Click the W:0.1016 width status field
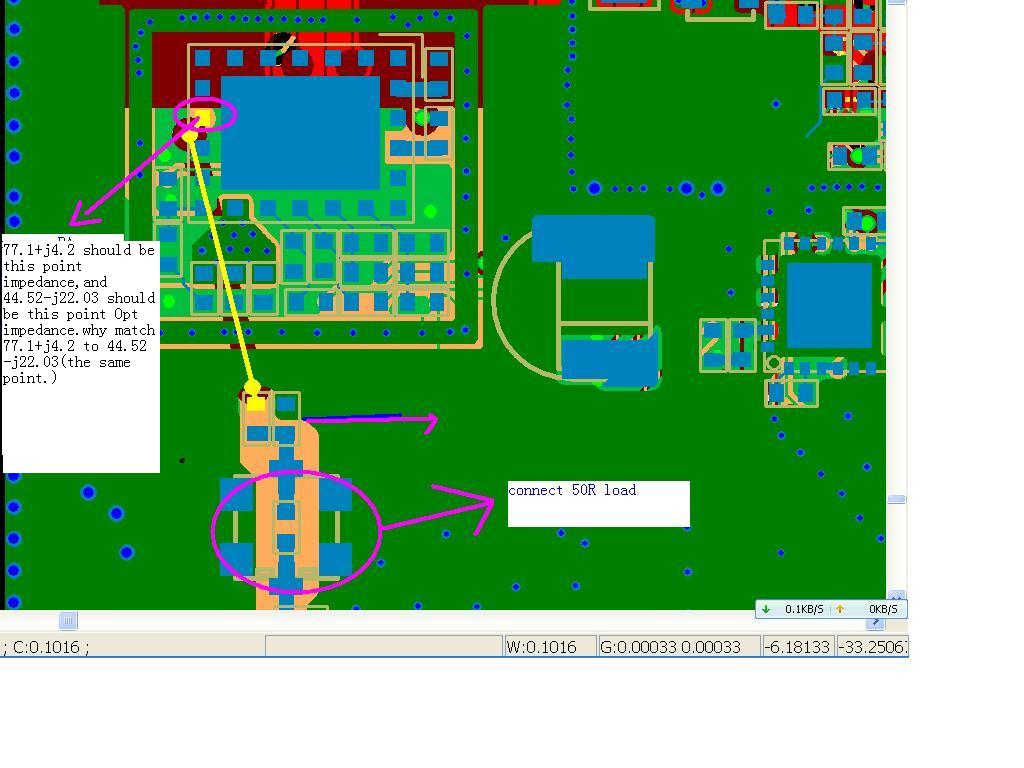The image size is (1024, 768). pos(550,647)
